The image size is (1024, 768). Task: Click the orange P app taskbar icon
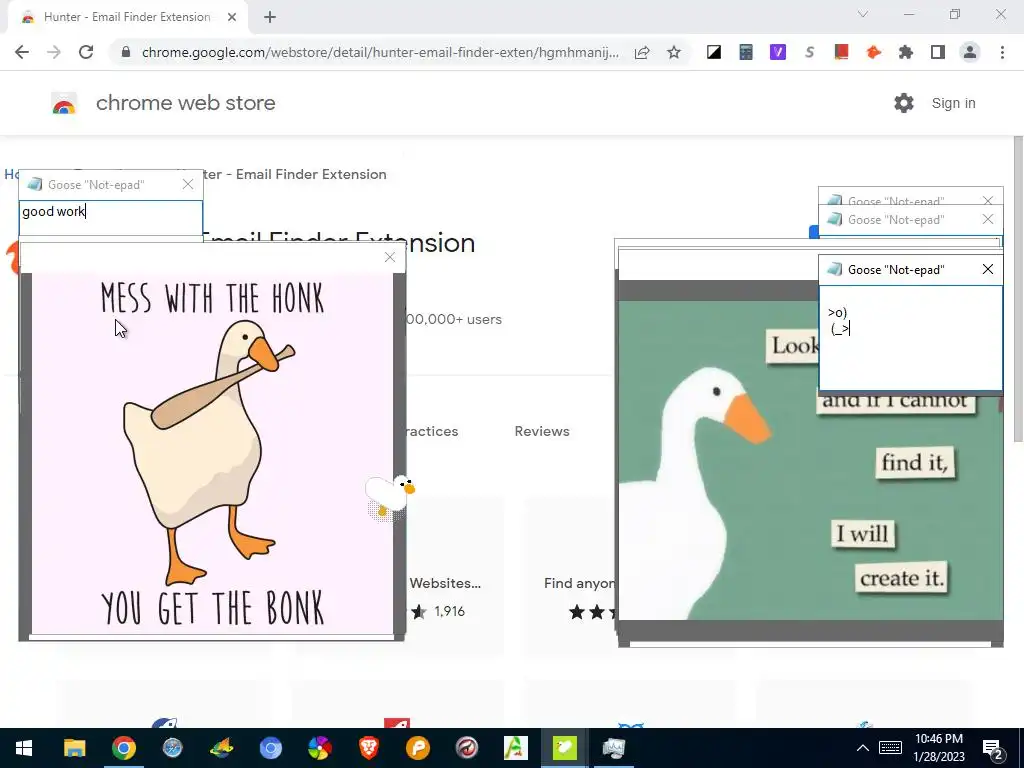(x=417, y=748)
